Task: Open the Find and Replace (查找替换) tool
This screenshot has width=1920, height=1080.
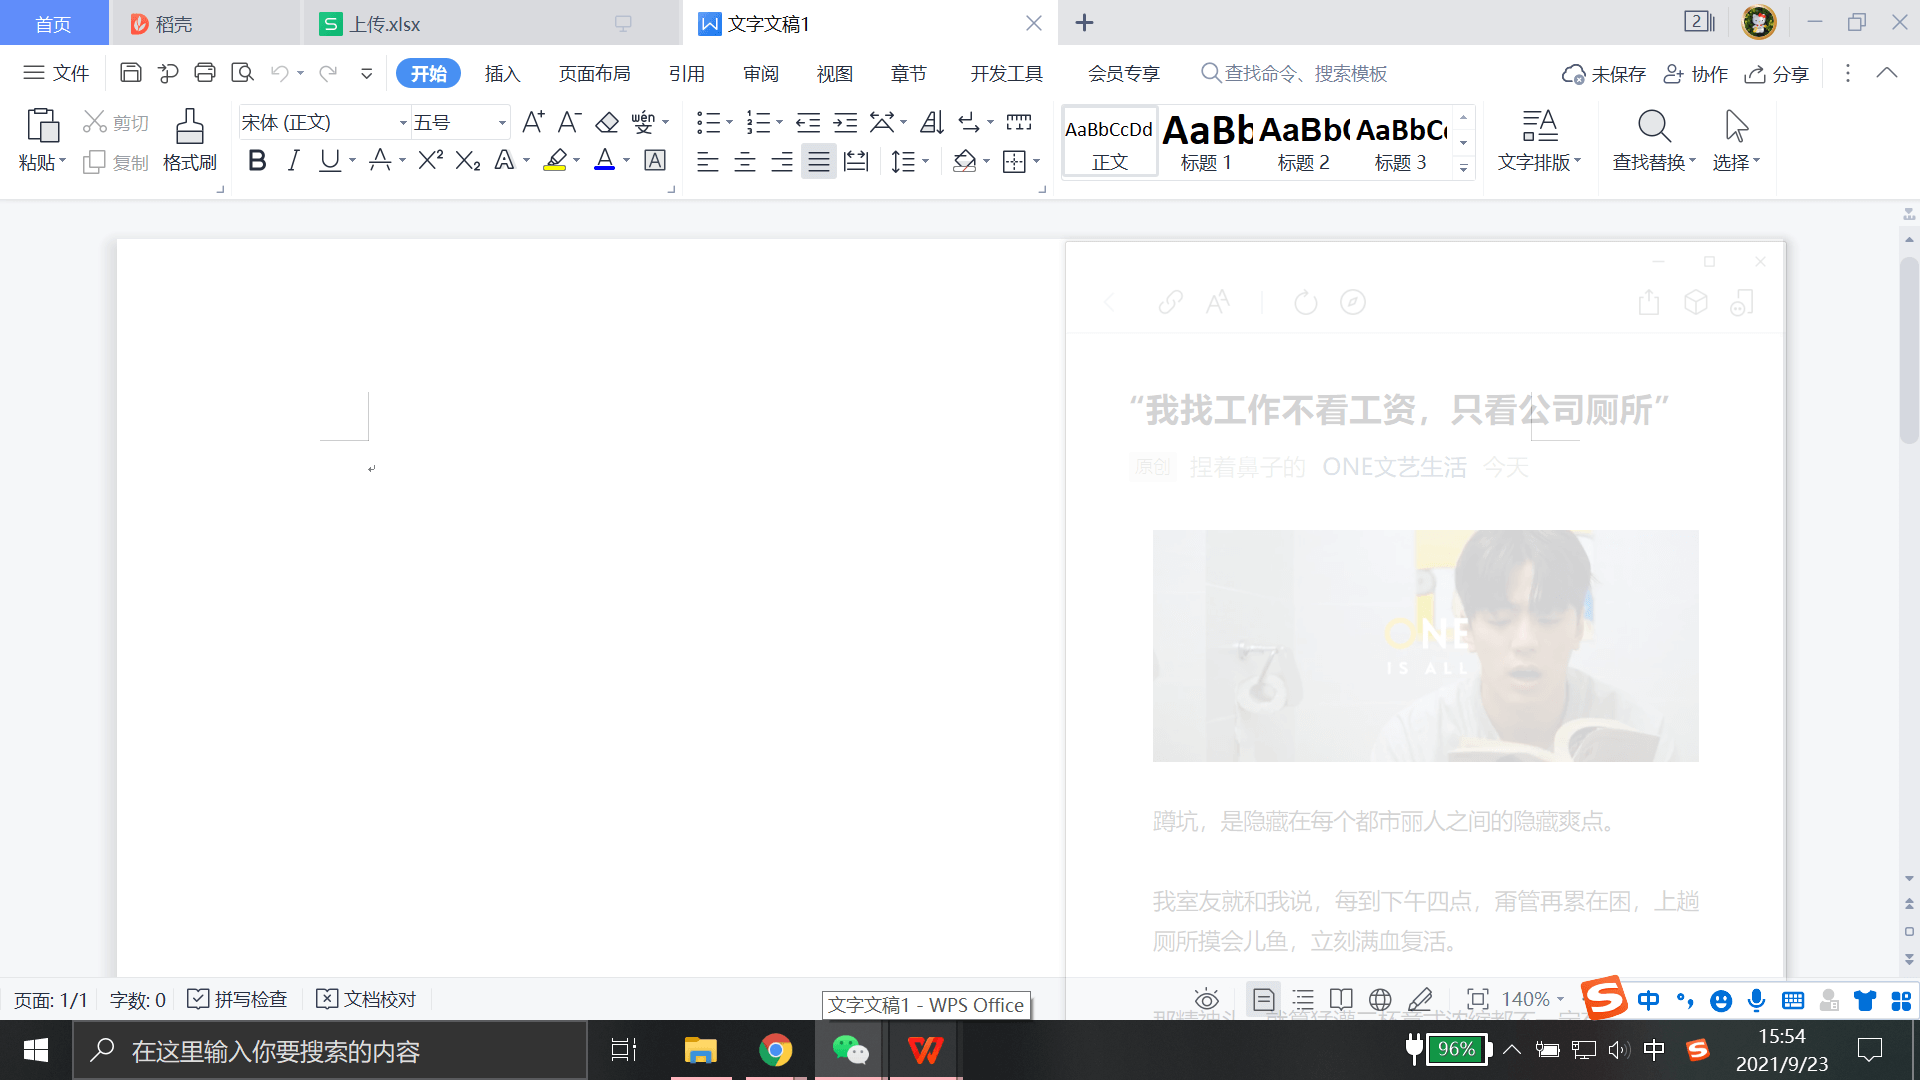Action: tap(1653, 139)
